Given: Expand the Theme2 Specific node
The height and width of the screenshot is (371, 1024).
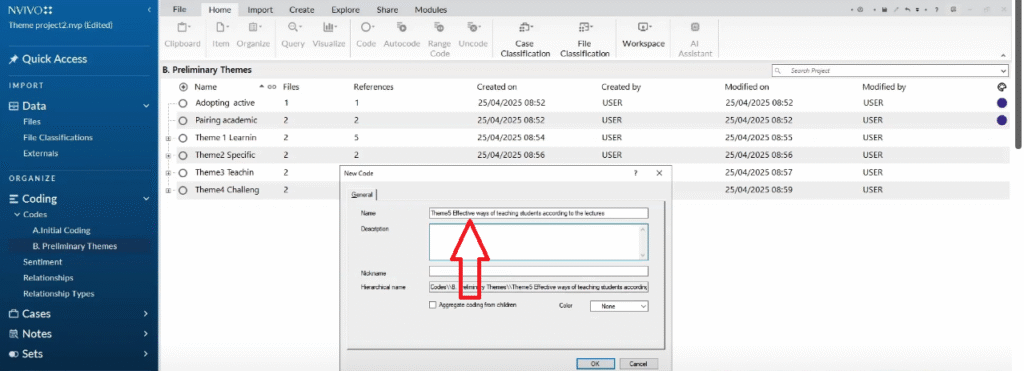Looking at the screenshot, I should click(168, 155).
